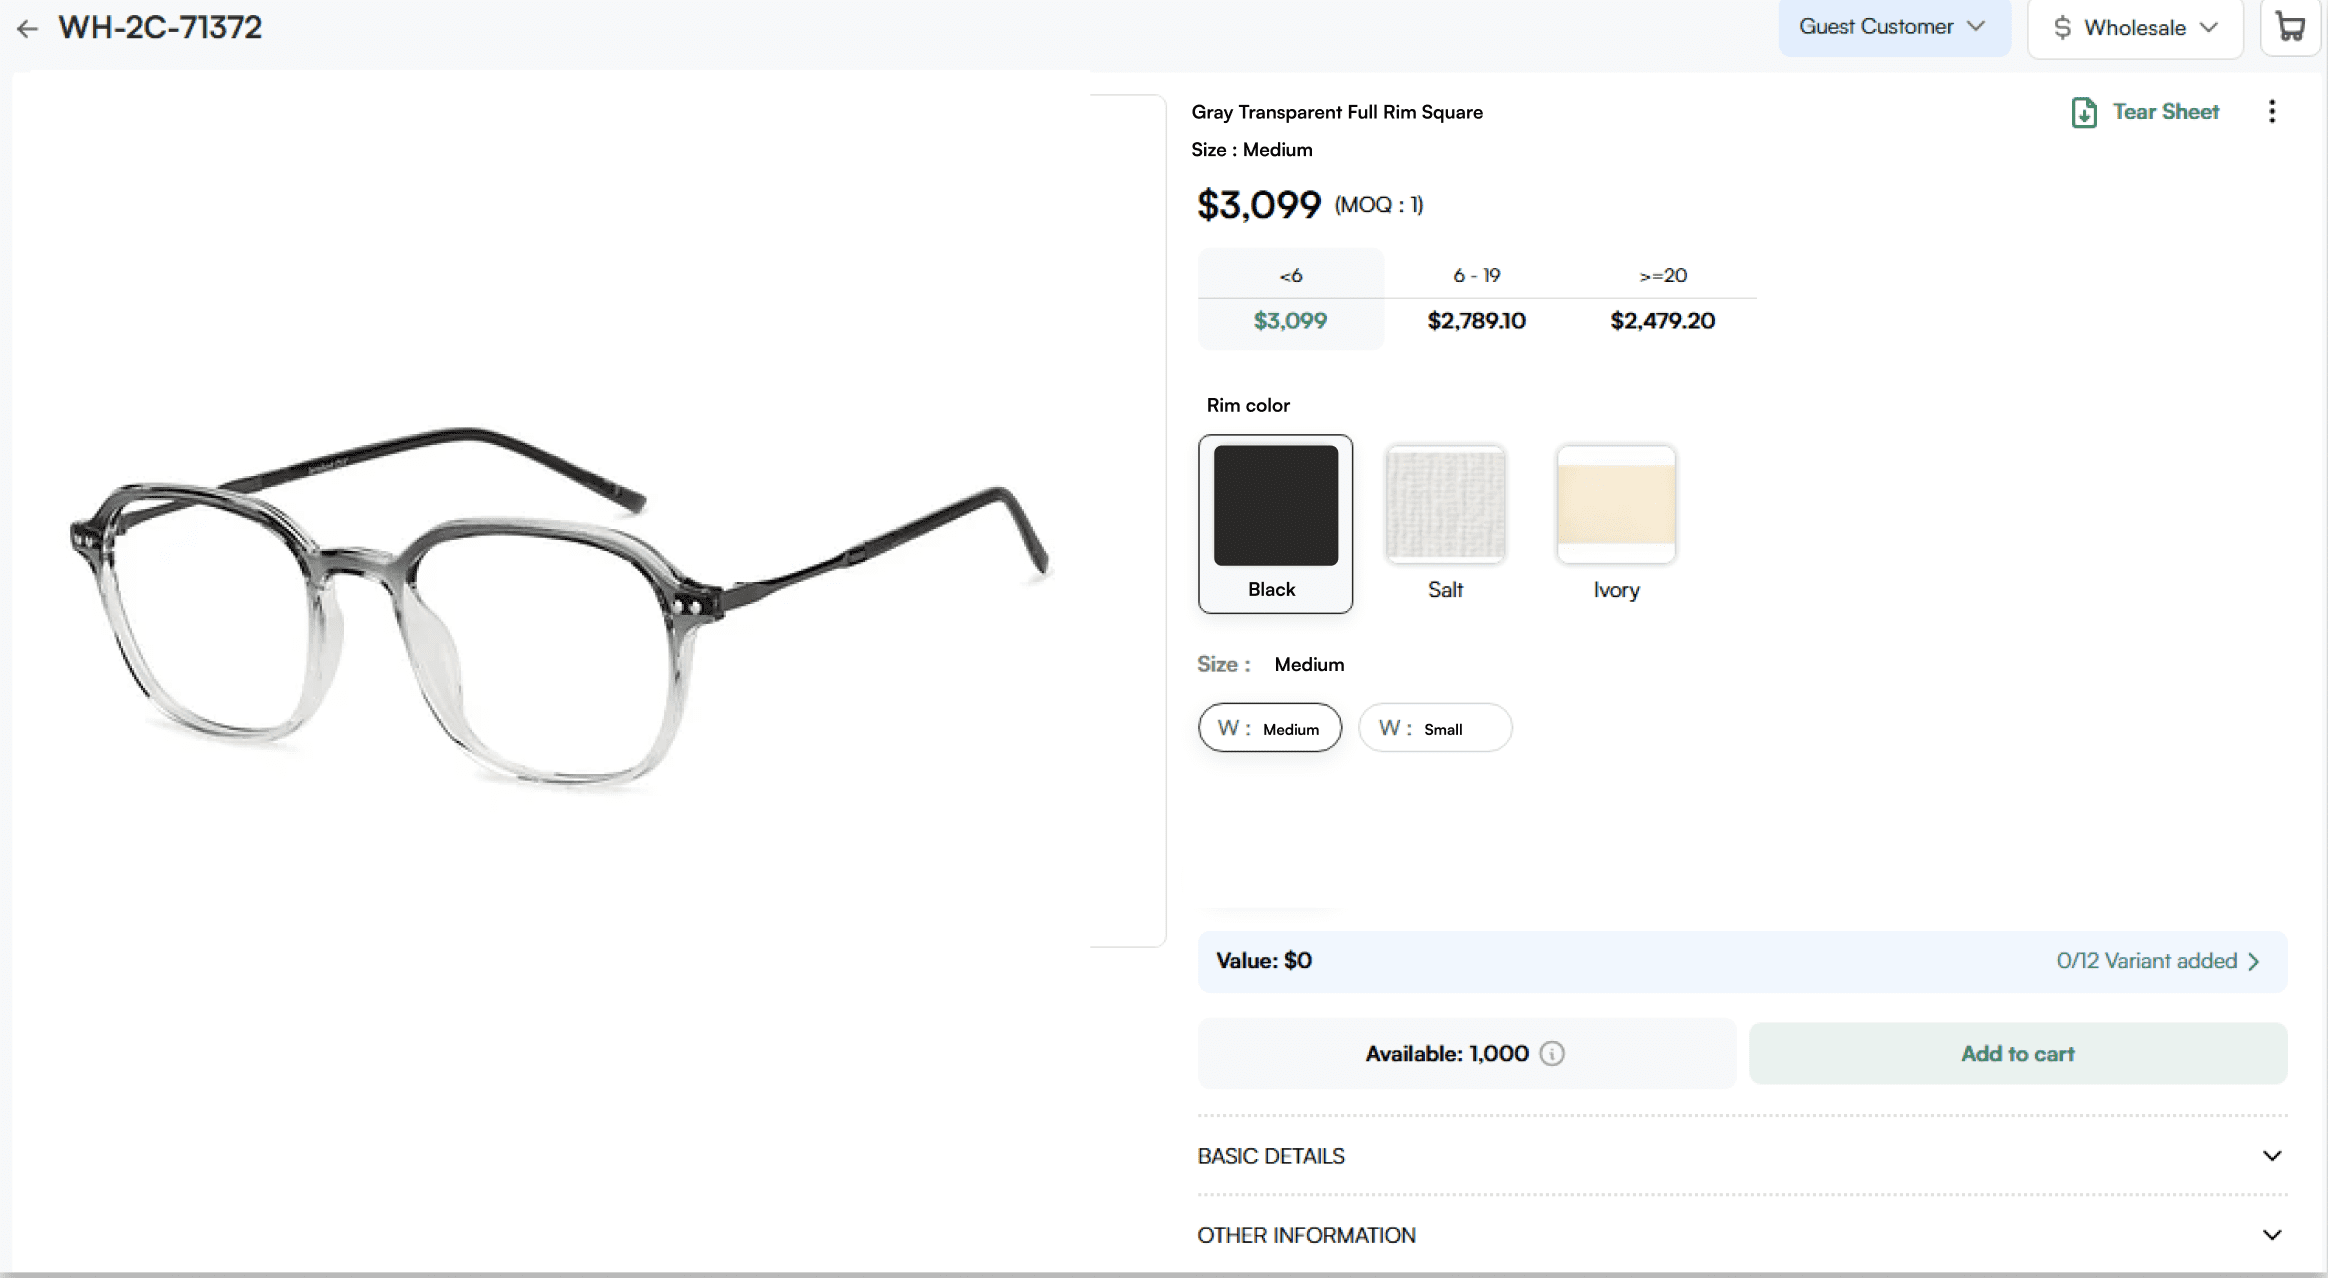Select the <6 quantity price tier
The image size is (2328, 1278).
[x=1291, y=299]
